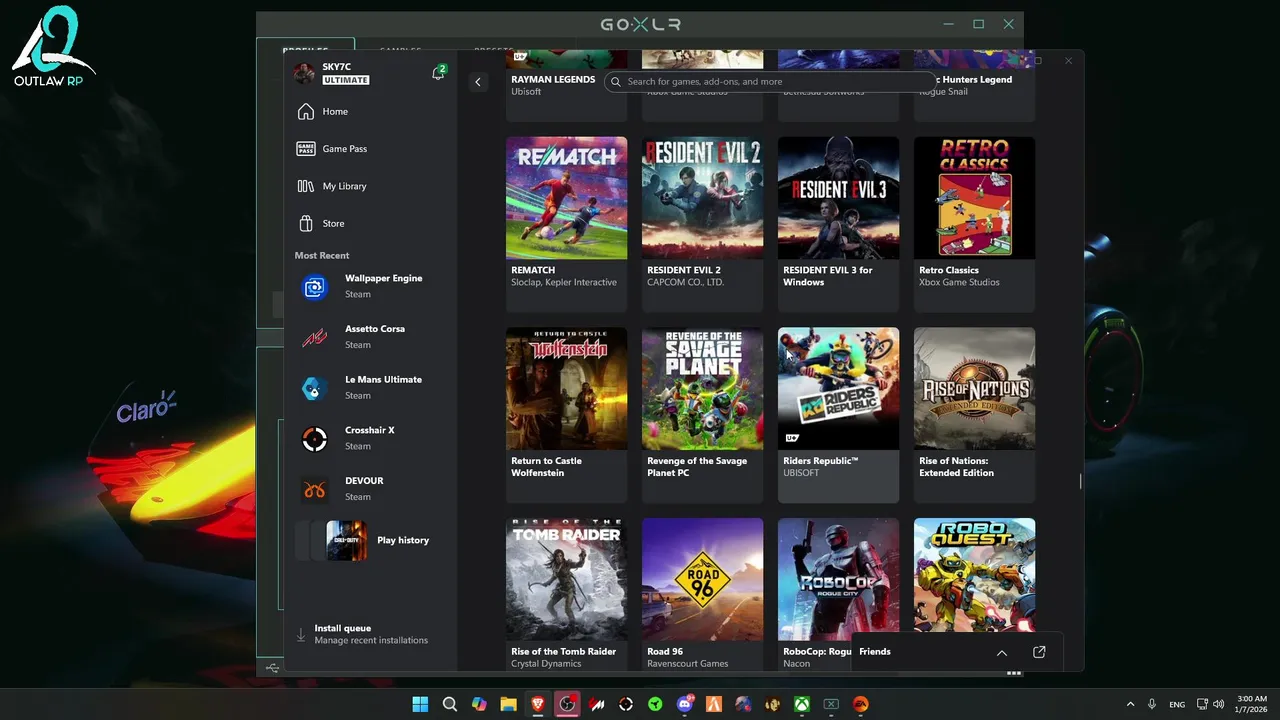The height and width of the screenshot is (720, 1280).
Task: Click the Game Pass logo icon
Action: [x=306, y=149]
